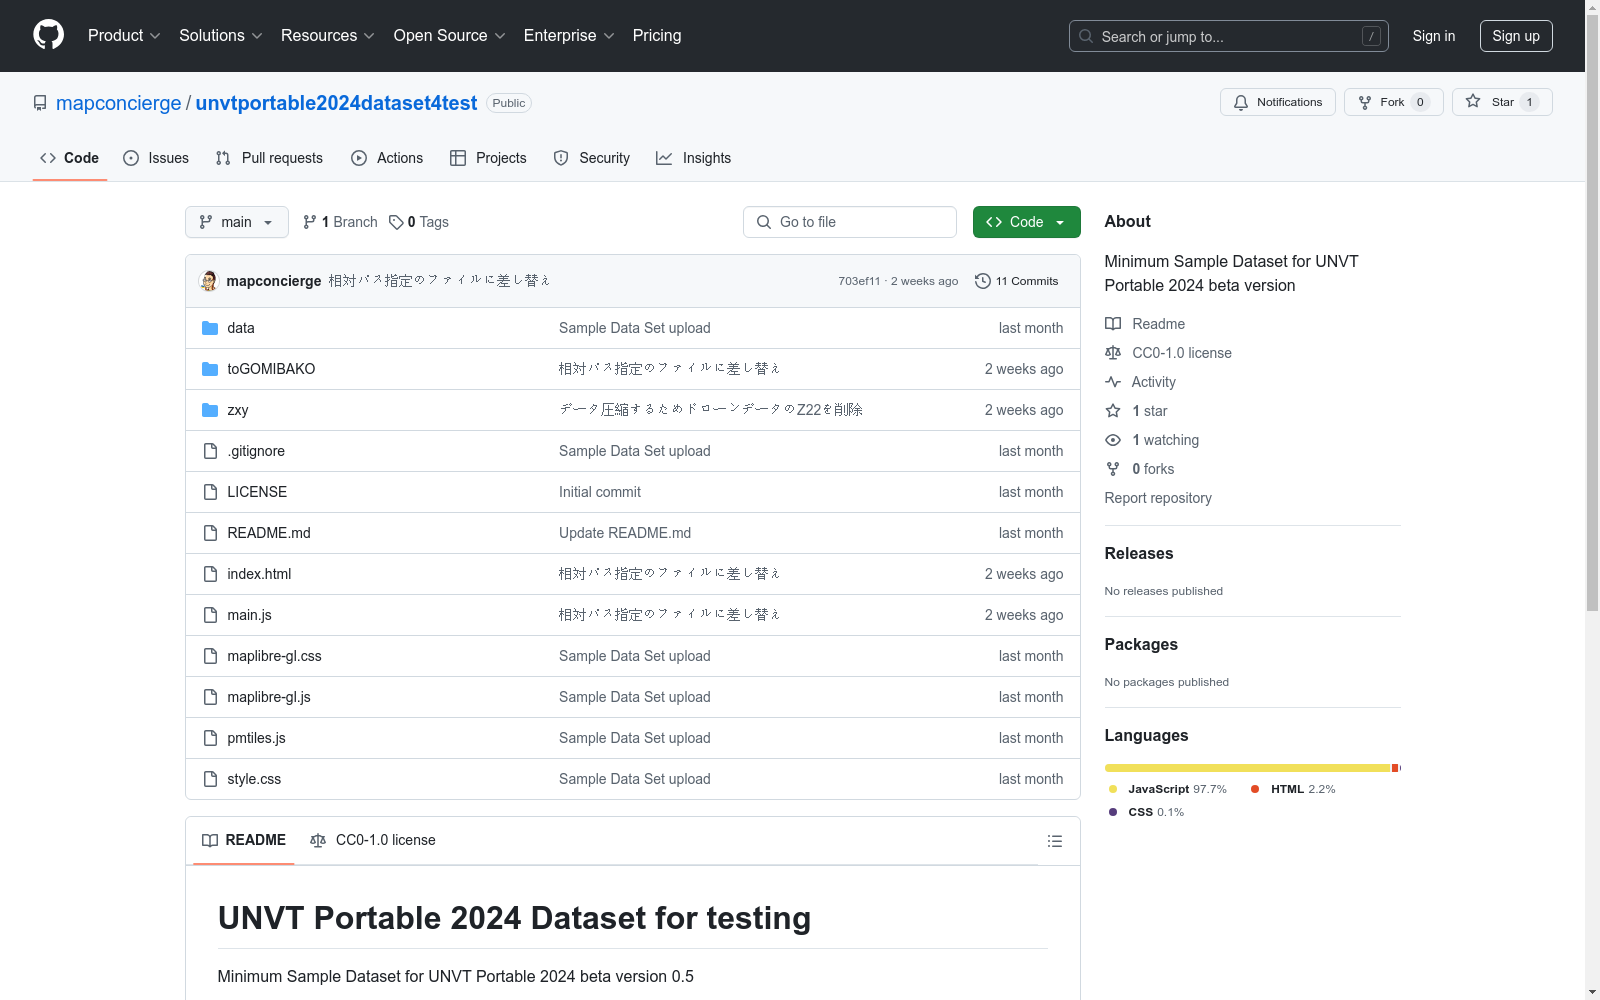Screen dimensions: 1600x1000
Task: Open the green Code dropdown button
Action: click(x=1027, y=222)
